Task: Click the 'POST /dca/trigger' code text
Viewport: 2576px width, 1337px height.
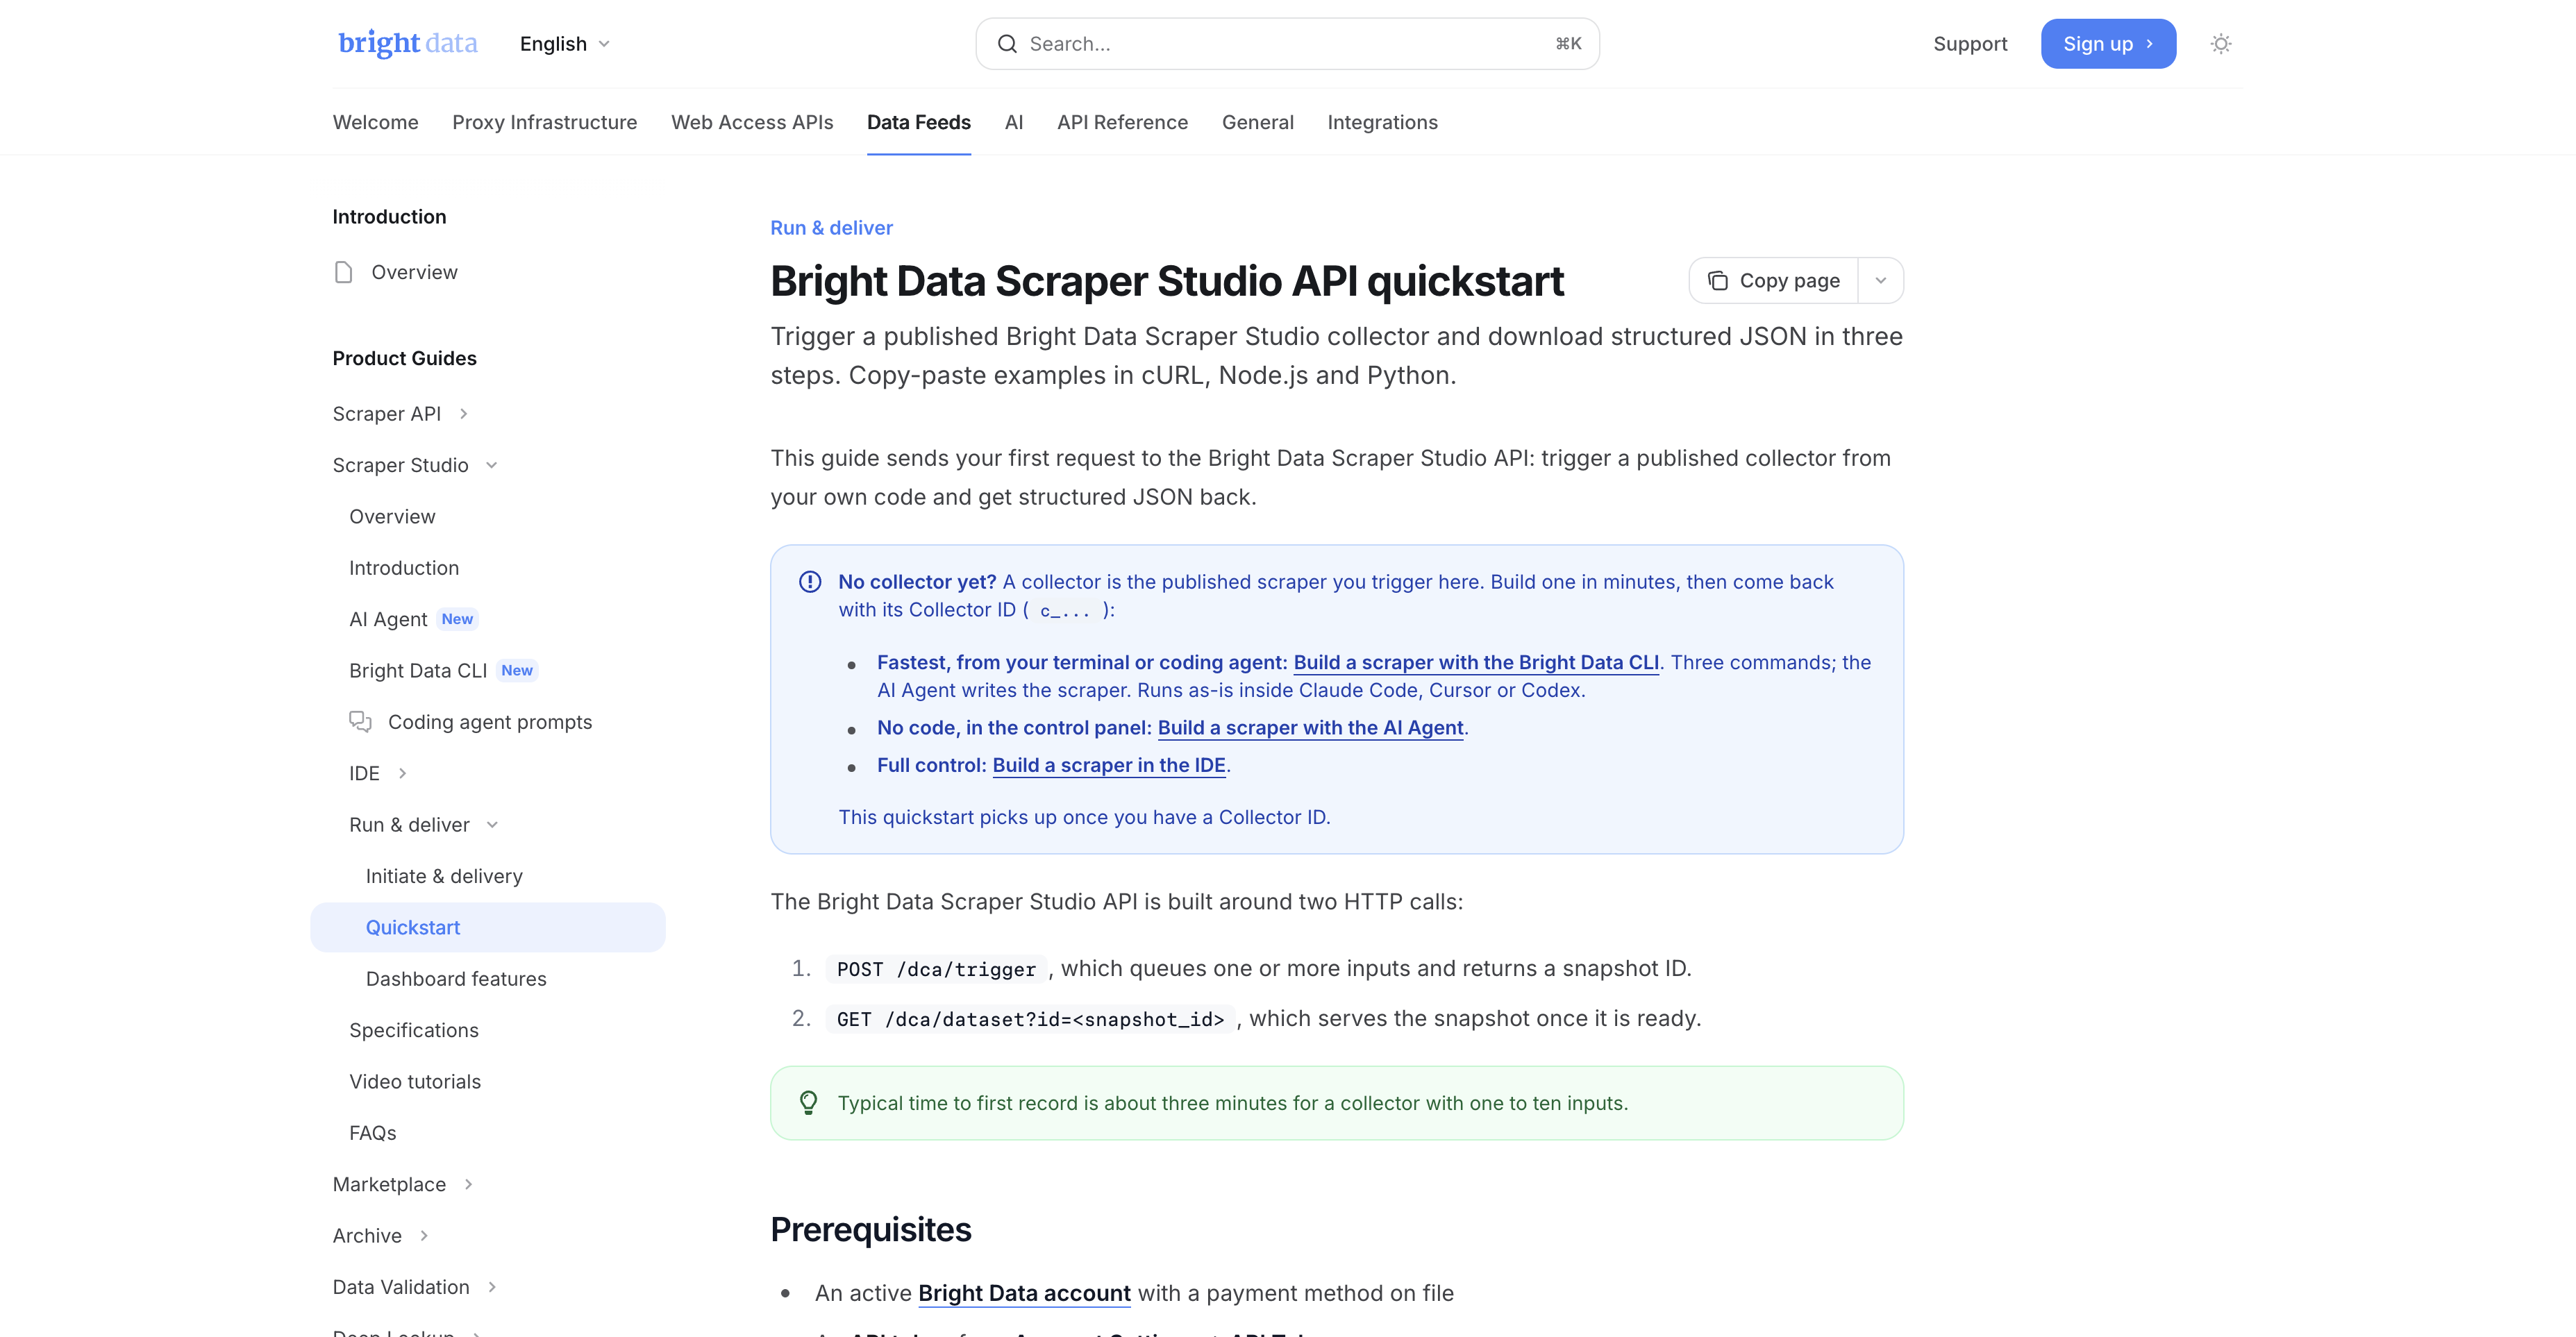Action: [x=936, y=969]
